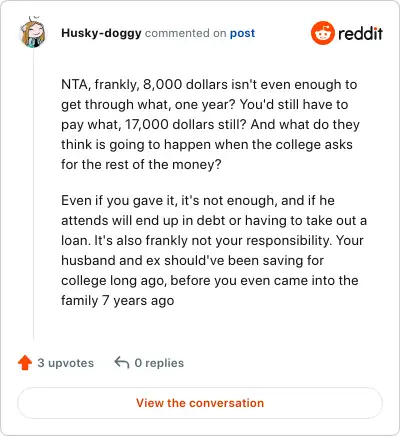Image resolution: width=400 pixels, height=436 pixels.
Task: Click the reddit wordmark text
Action: [x=360, y=34]
